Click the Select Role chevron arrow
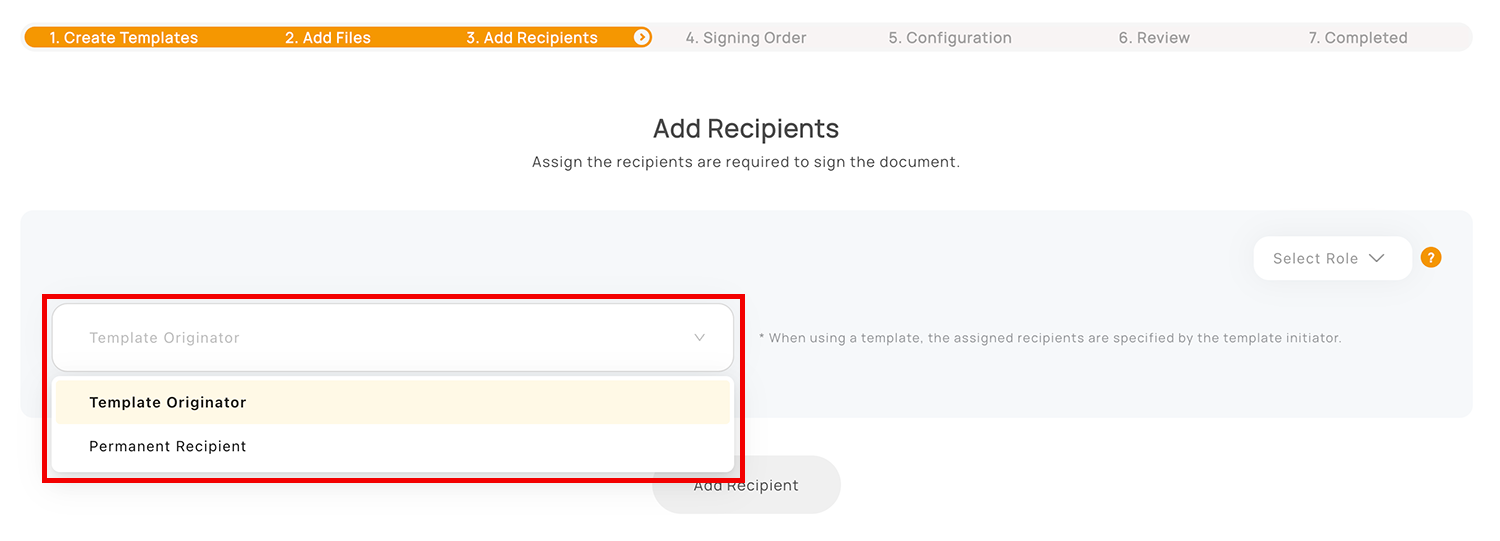 tap(1376, 258)
